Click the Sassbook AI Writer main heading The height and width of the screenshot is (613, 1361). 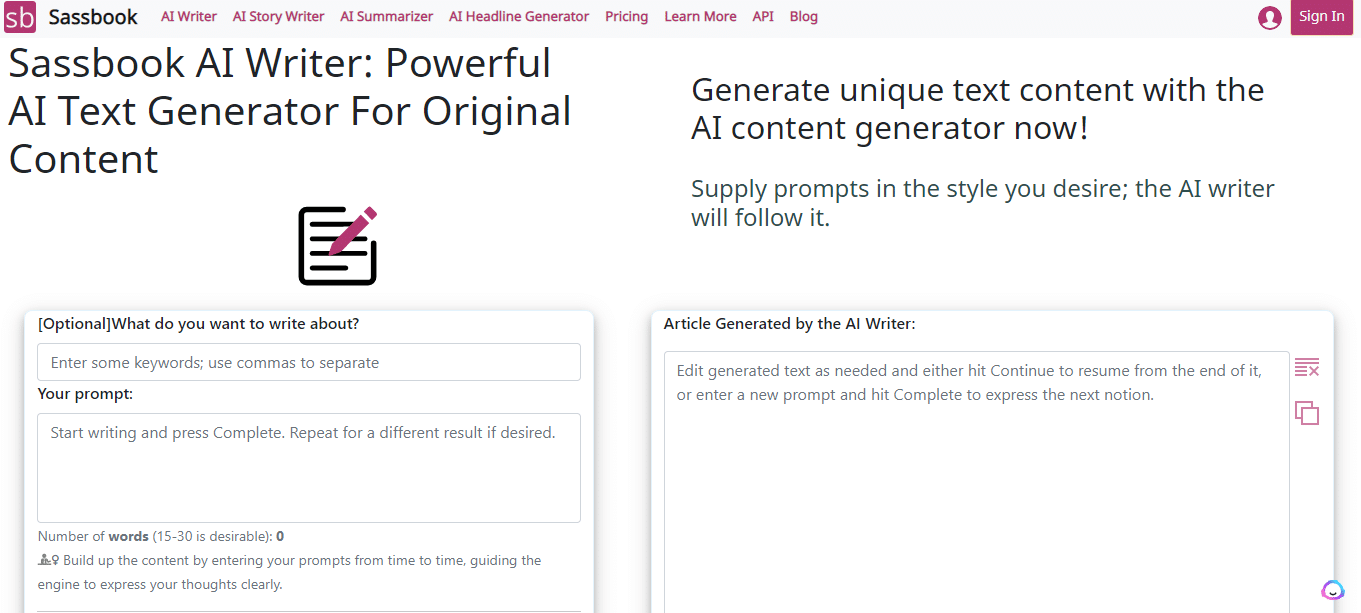point(290,111)
